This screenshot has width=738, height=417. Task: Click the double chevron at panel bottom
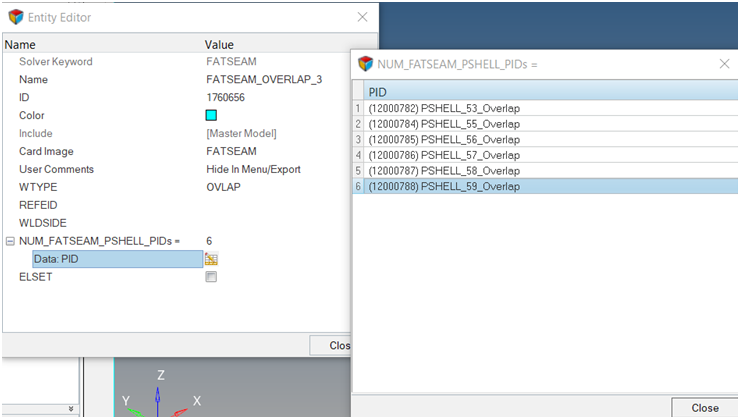[70, 408]
